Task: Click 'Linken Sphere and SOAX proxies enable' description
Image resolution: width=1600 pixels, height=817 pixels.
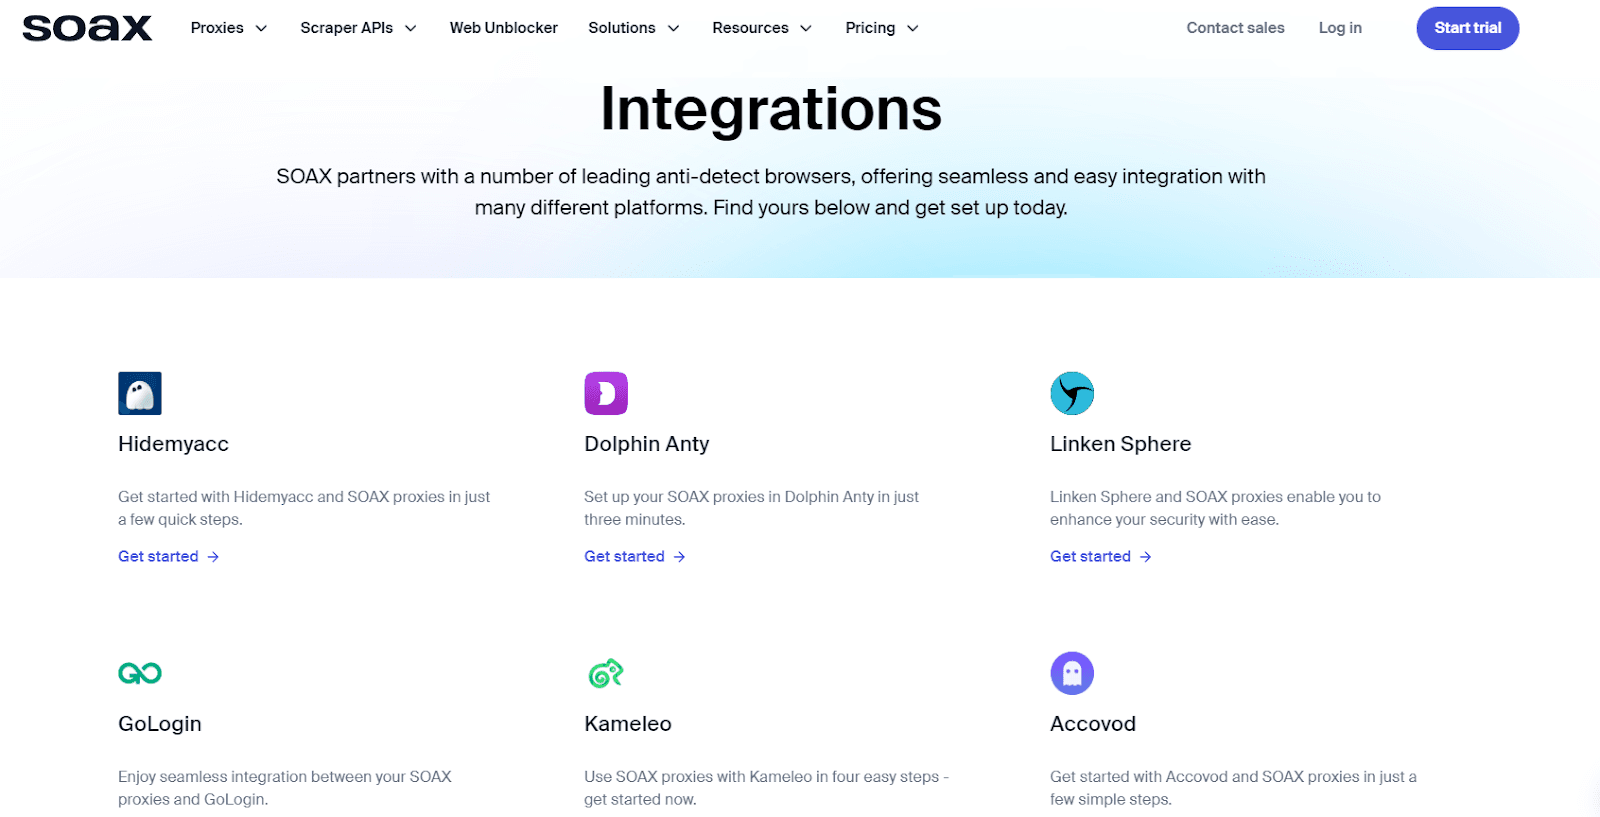Action: pyautogui.click(x=1215, y=508)
